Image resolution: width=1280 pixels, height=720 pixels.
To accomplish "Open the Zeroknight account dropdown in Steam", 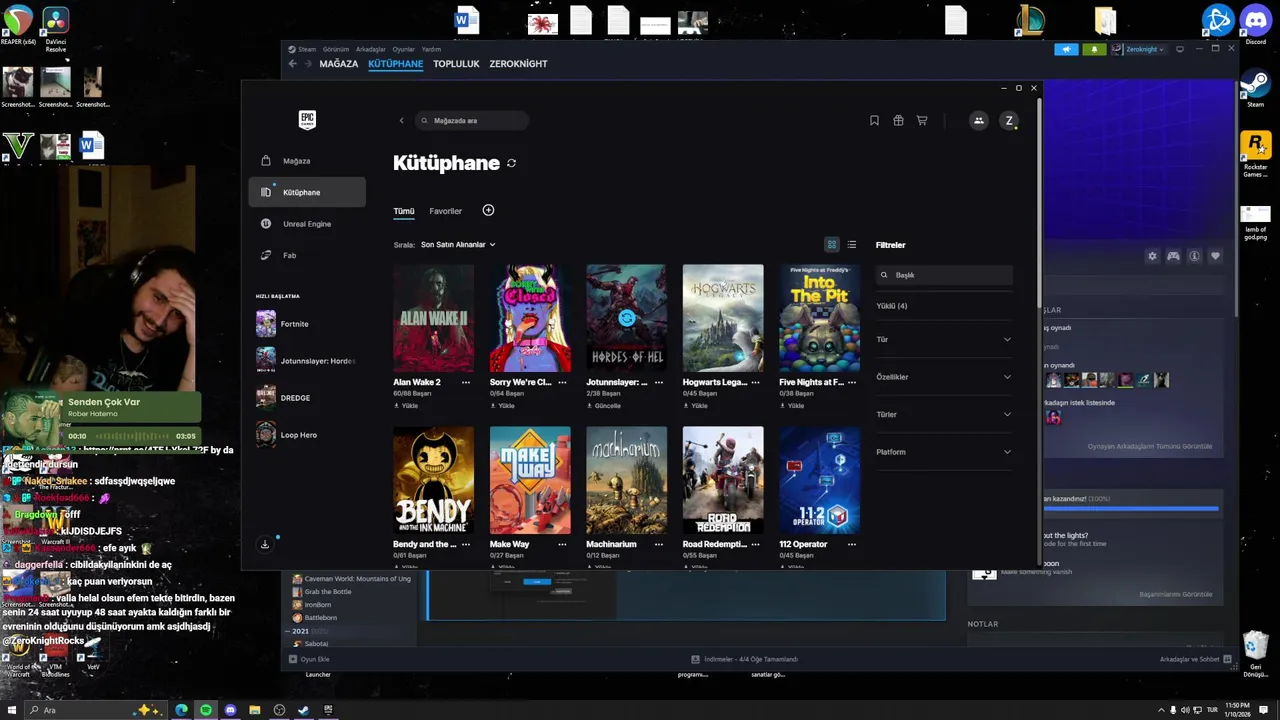I will (x=1139, y=49).
